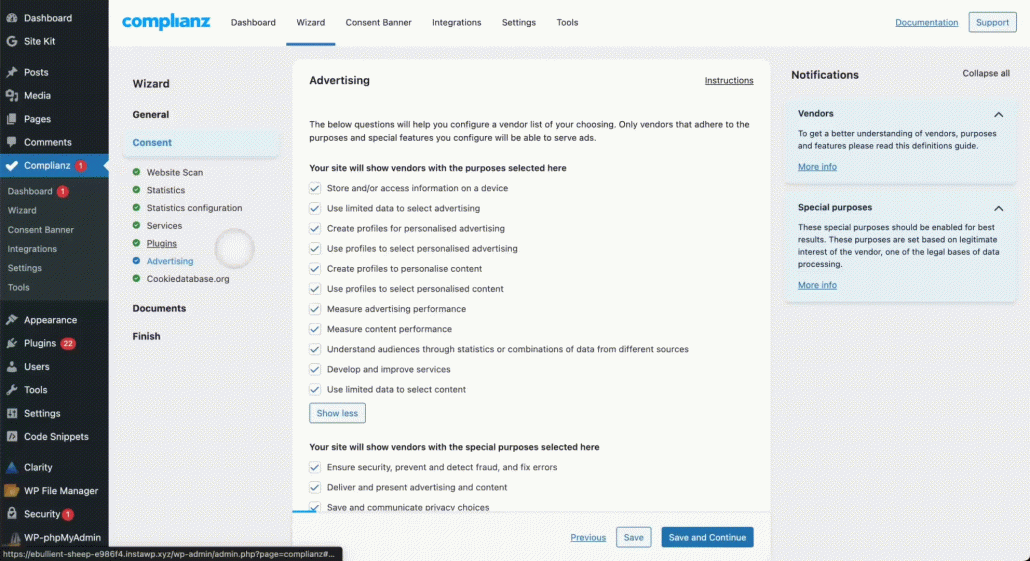Image resolution: width=1030 pixels, height=561 pixels.
Task: Toggle 'Develop and improve services' checkbox
Action: [x=315, y=369]
